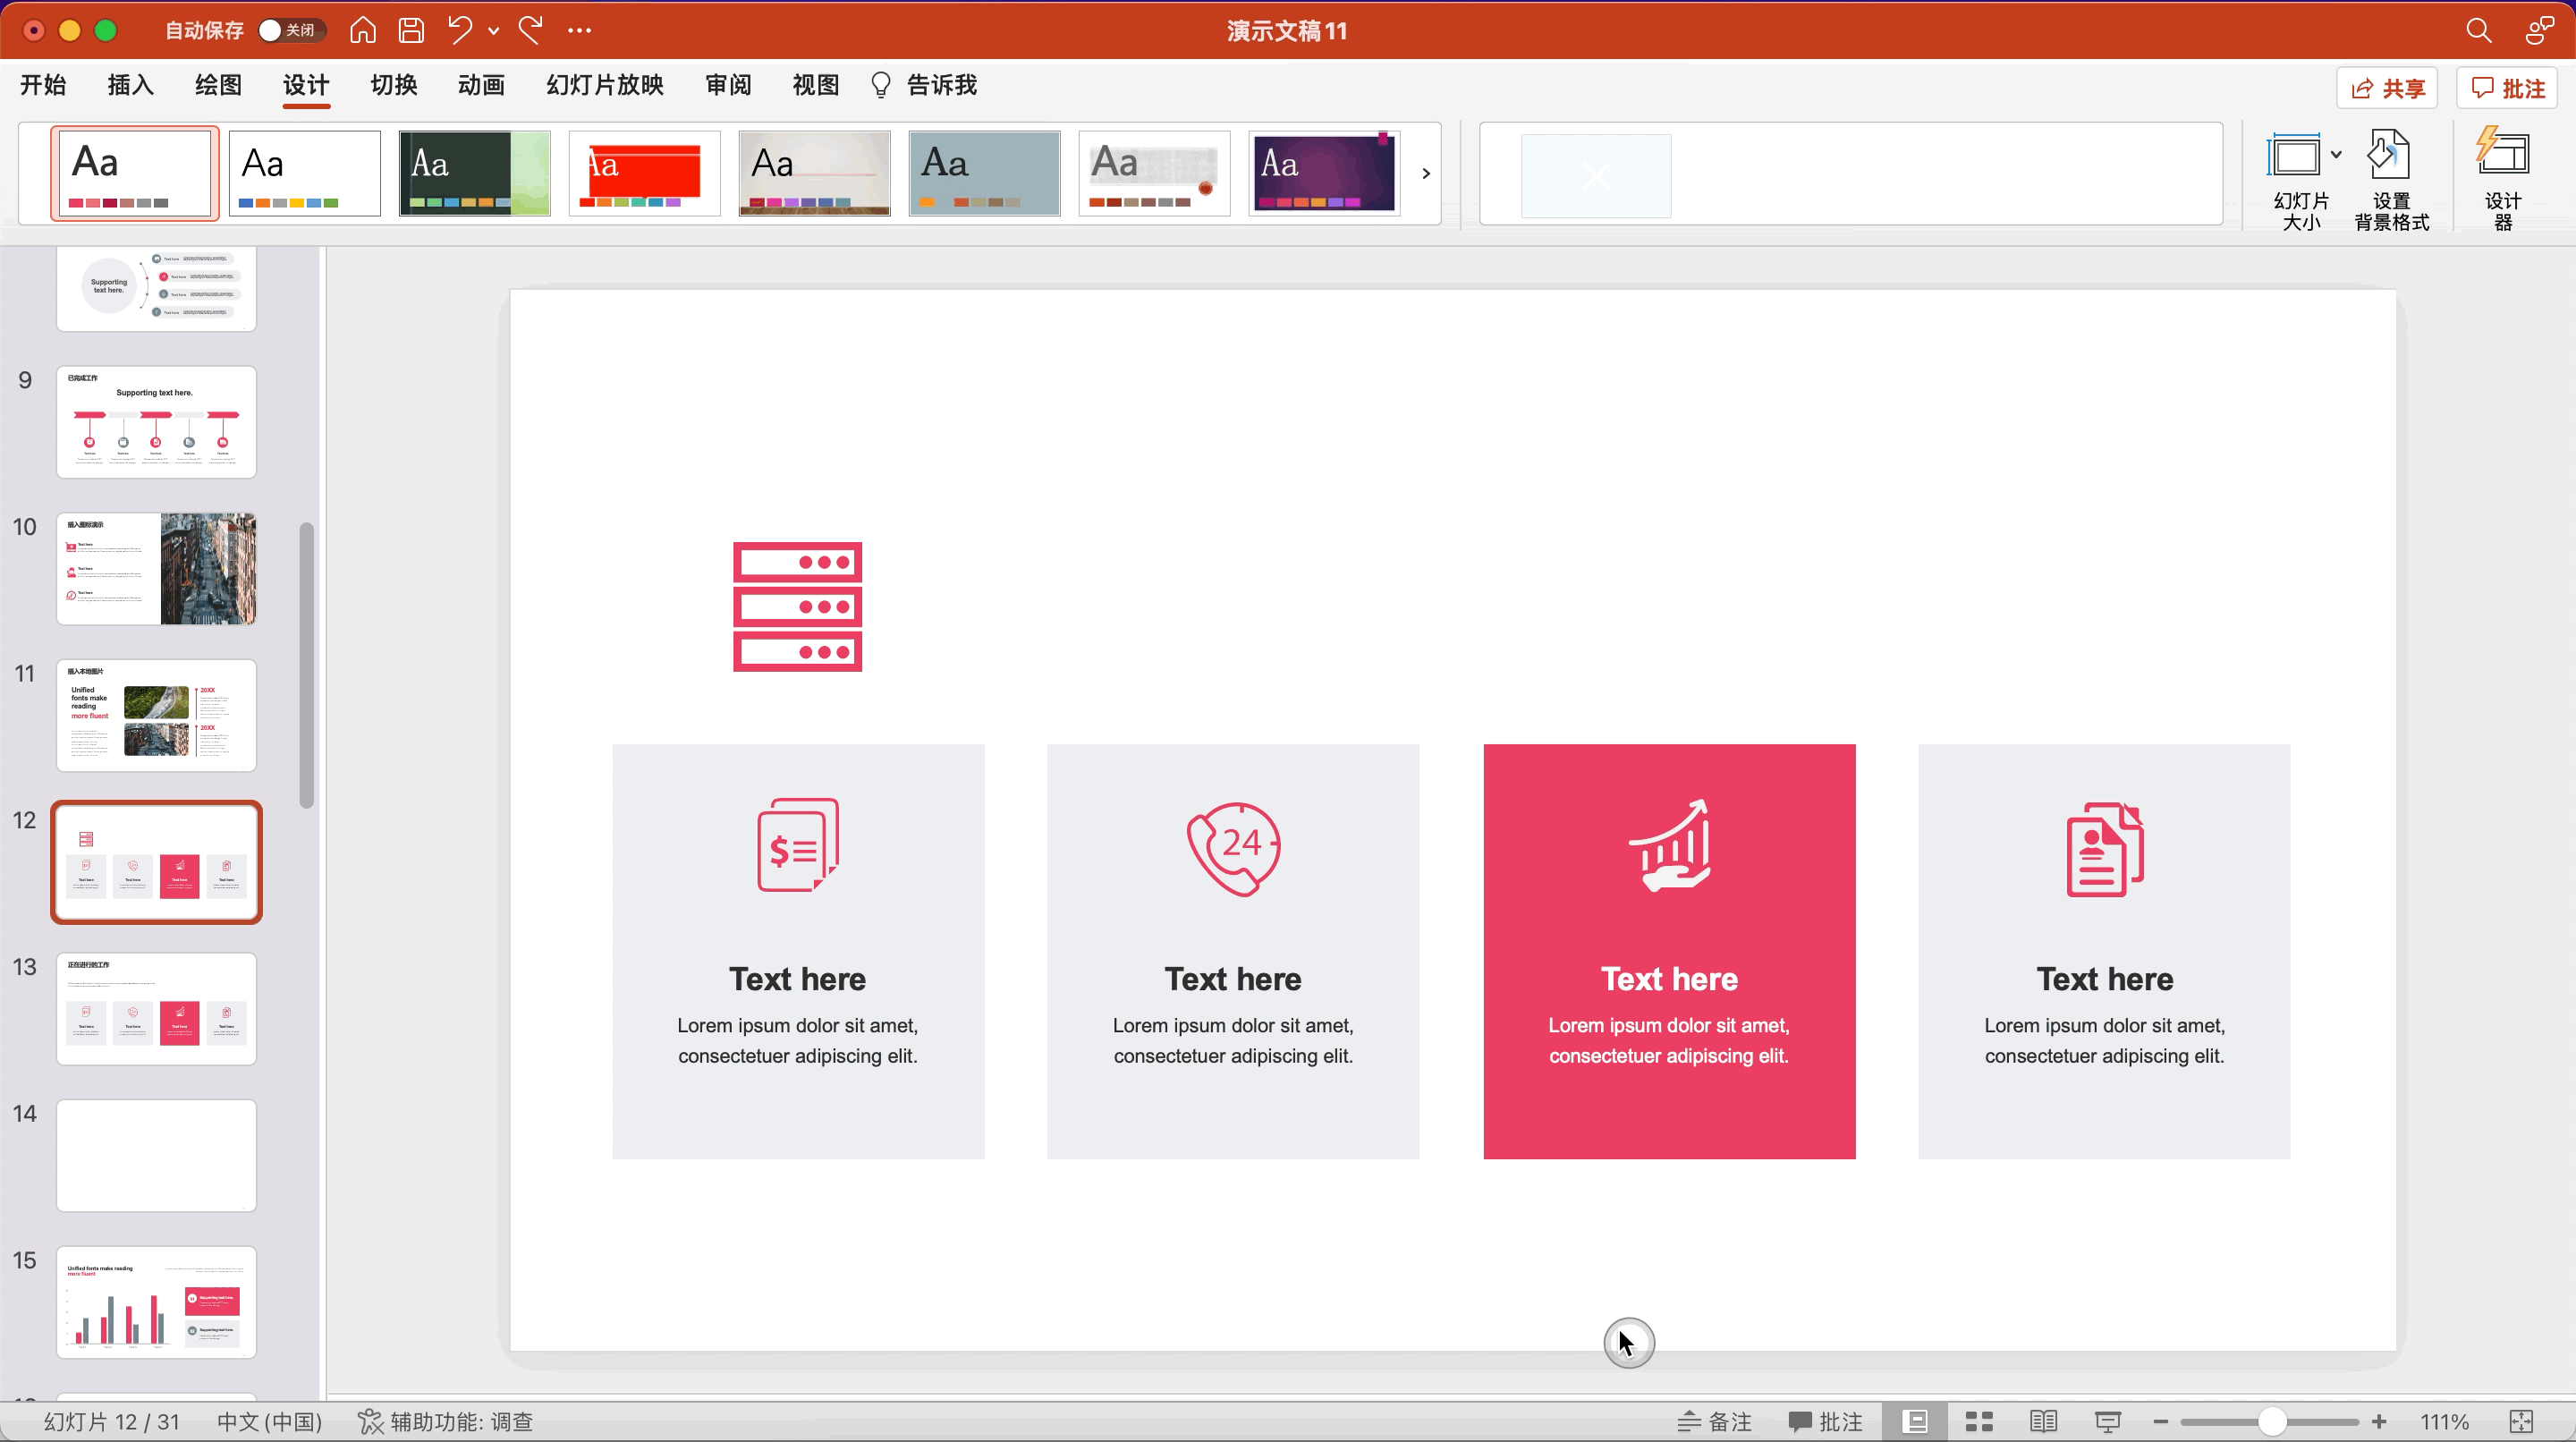2576x1442 pixels.
Task: Click the Share (共享) button
Action: pyautogui.click(x=2387, y=88)
